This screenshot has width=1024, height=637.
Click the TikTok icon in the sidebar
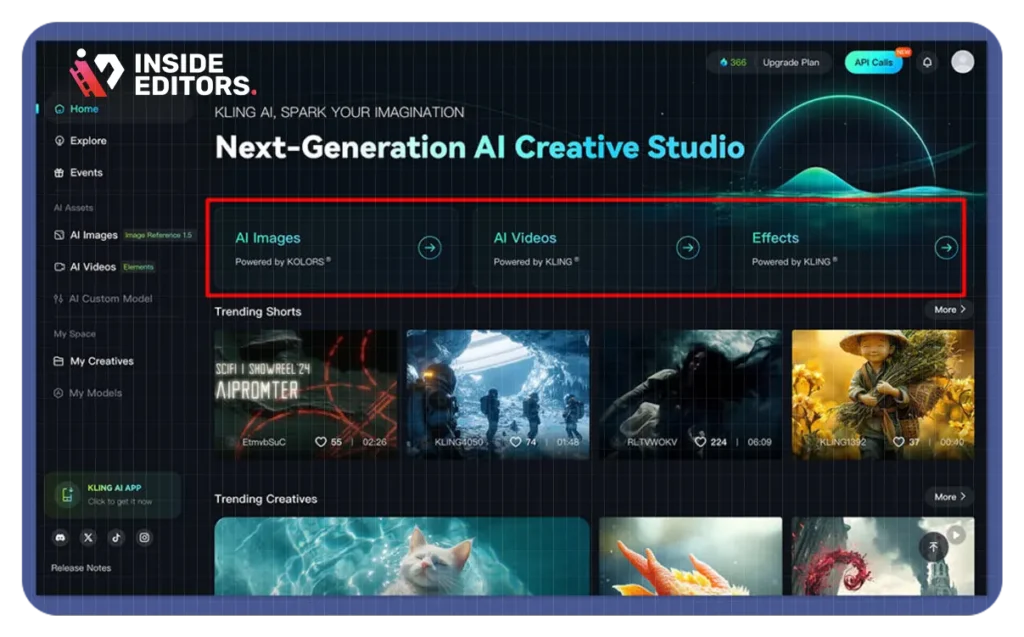point(116,537)
